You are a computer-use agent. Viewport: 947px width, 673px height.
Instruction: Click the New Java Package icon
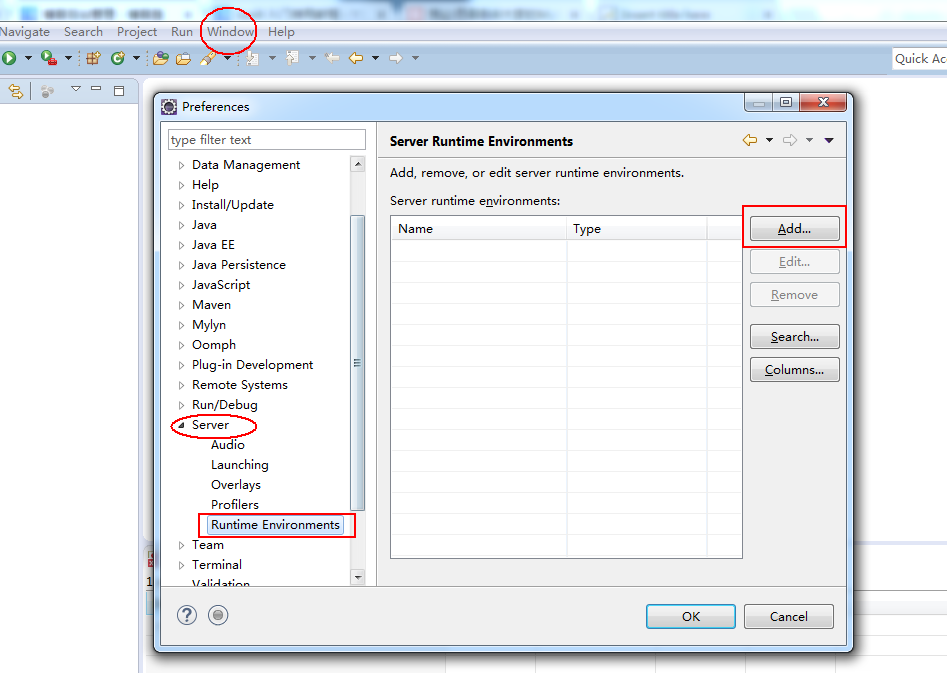pos(93,58)
